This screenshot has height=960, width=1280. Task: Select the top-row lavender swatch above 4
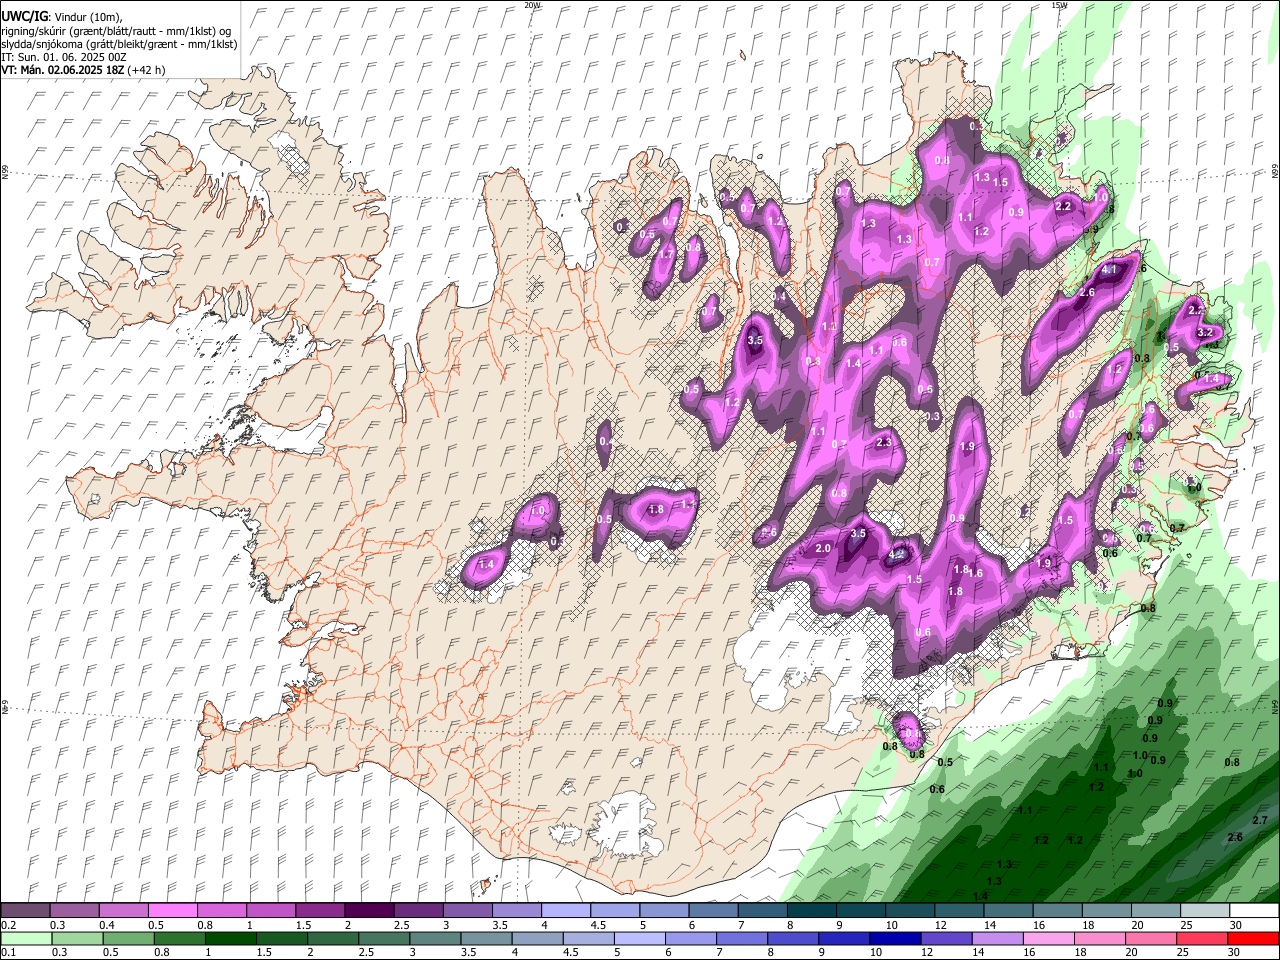[565, 910]
